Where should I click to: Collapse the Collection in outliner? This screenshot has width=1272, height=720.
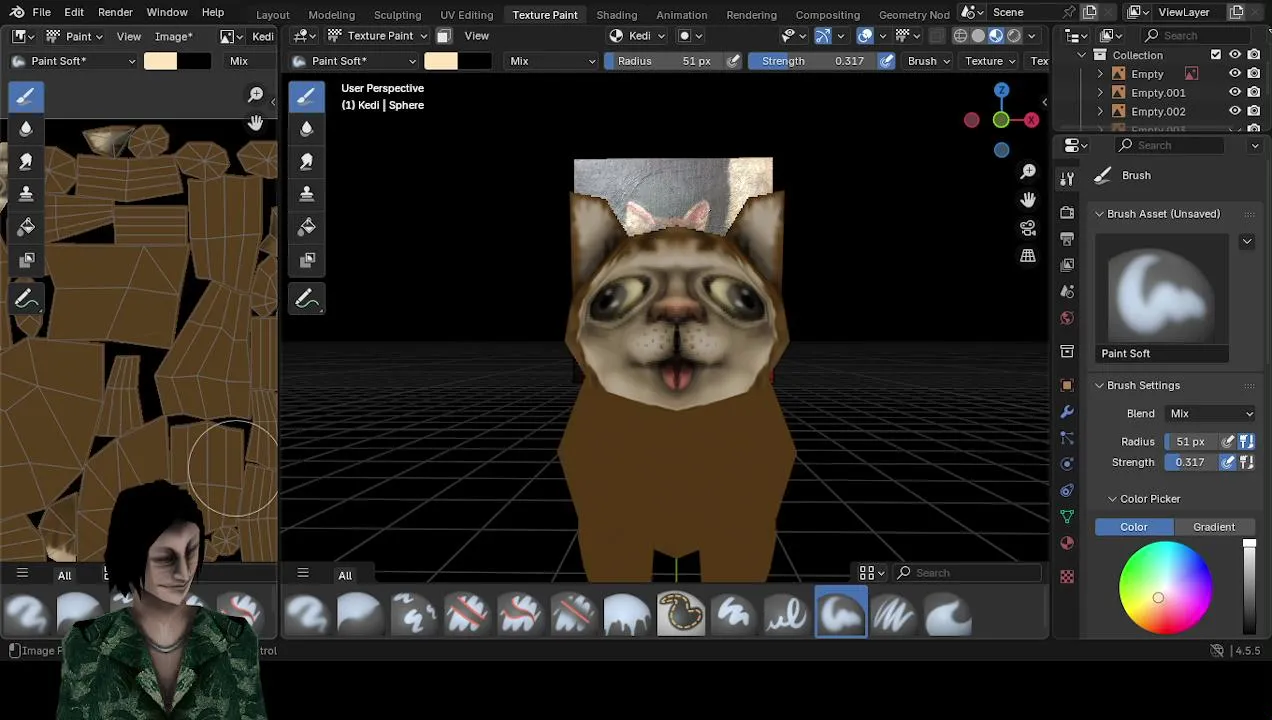(1082, 55)
